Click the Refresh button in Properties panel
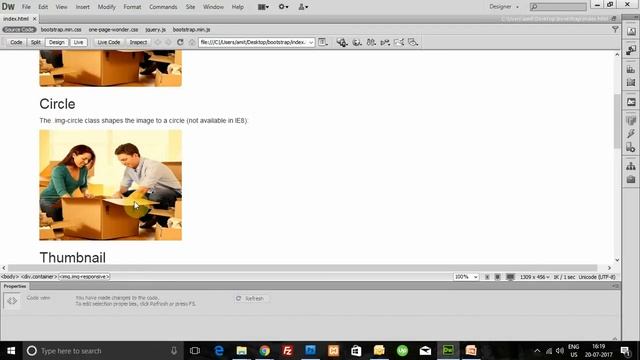 click(250, 298)
